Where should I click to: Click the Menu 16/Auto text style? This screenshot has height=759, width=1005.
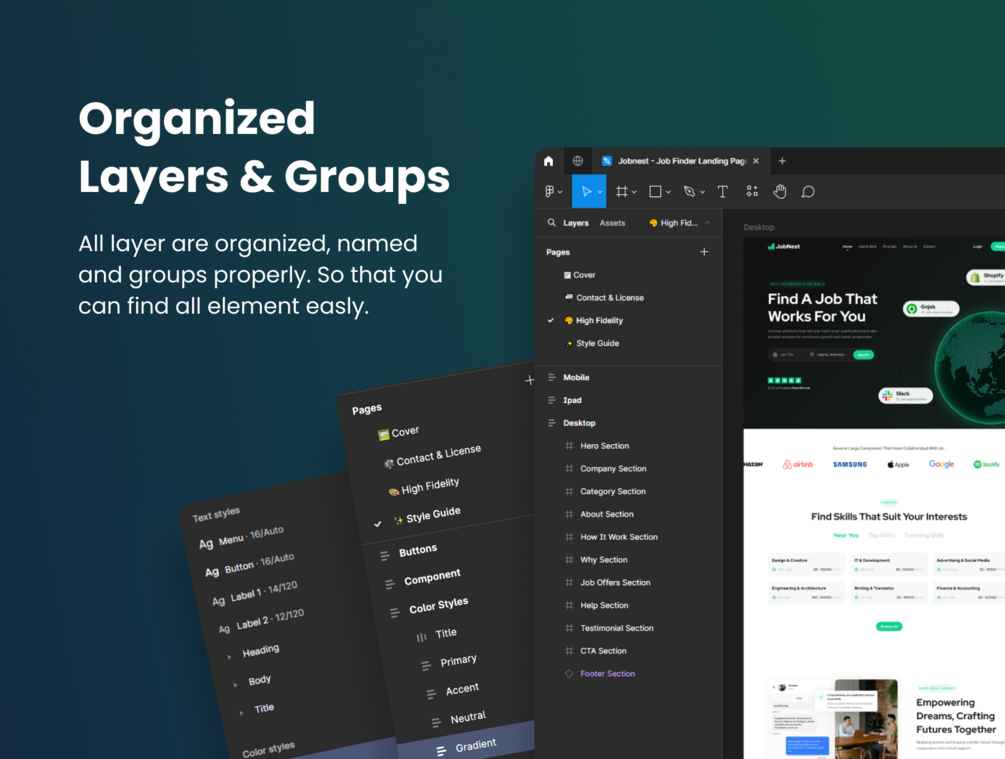point(242,538)
